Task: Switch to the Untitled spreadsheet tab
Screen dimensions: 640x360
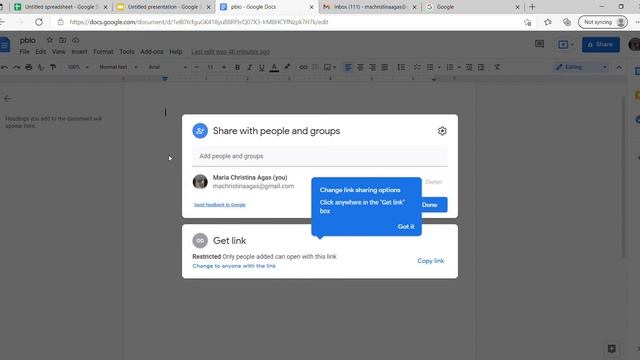Action: 60,7
